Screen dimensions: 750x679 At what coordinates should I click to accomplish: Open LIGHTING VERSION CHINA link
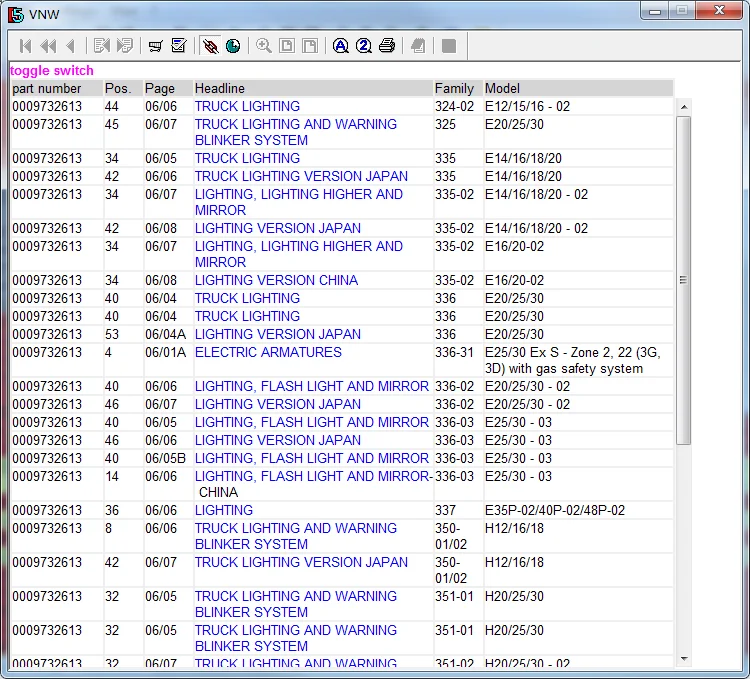tap(276, 280)
